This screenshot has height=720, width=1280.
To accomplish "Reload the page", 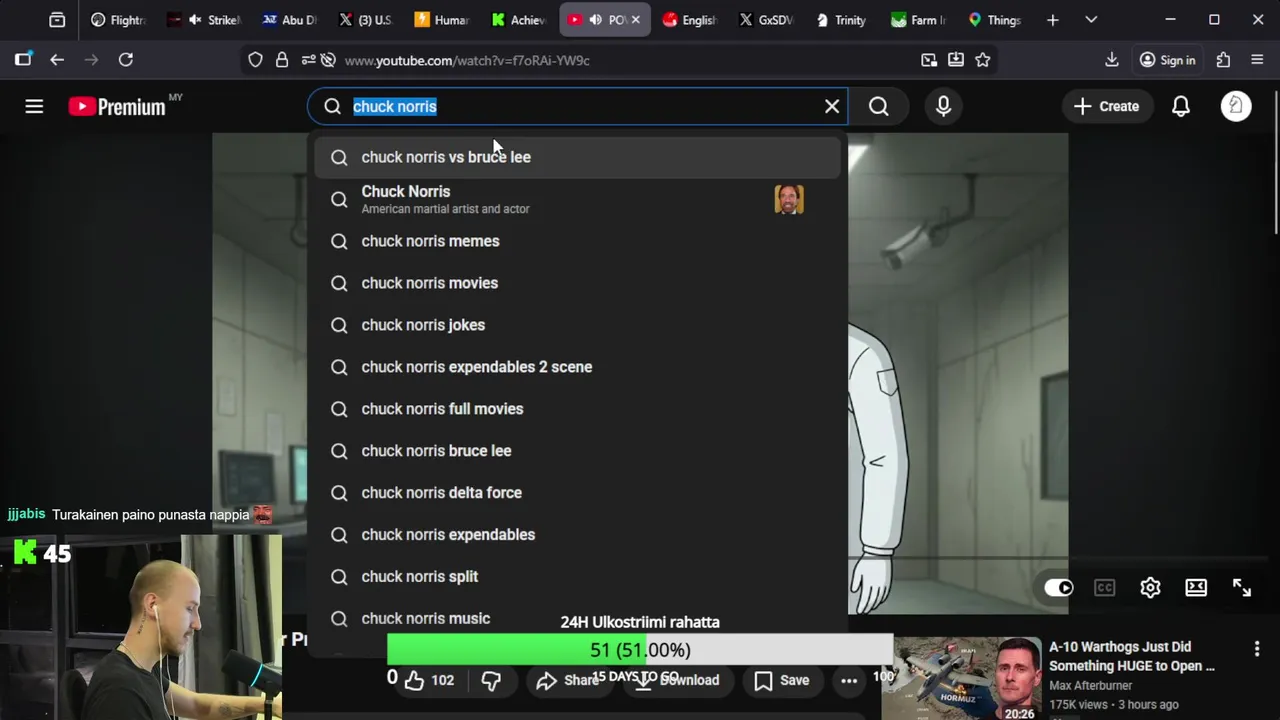I will click(126, 60).
